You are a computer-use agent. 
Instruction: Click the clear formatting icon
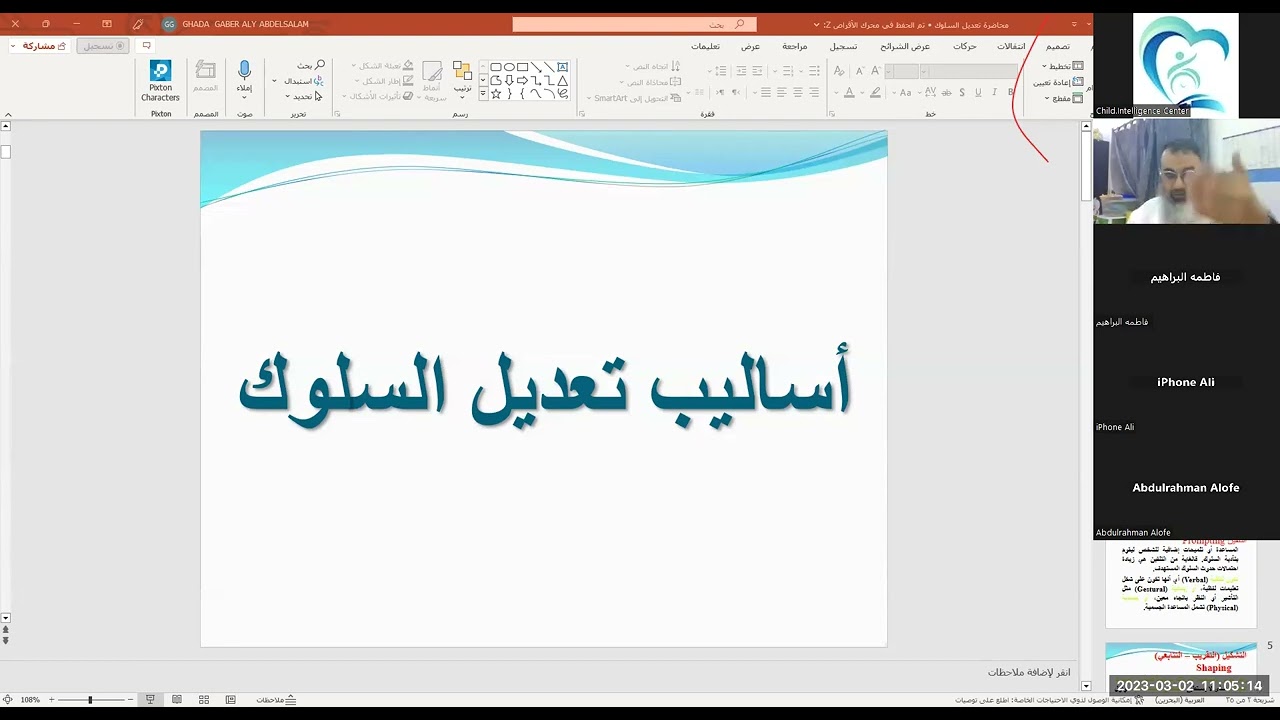click(839, 71)
